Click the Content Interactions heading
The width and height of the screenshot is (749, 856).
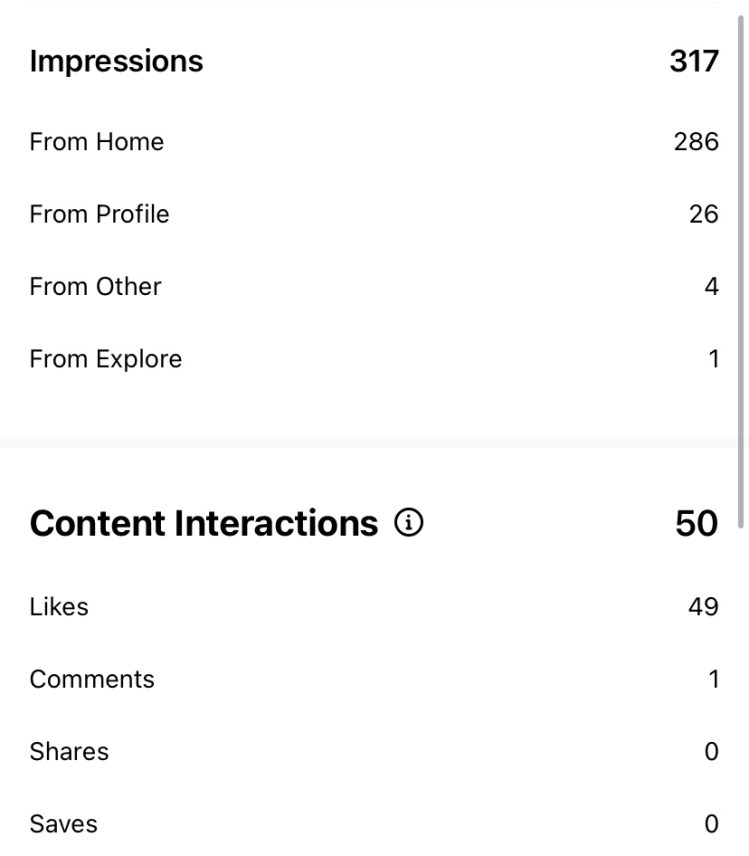point(204,523)
